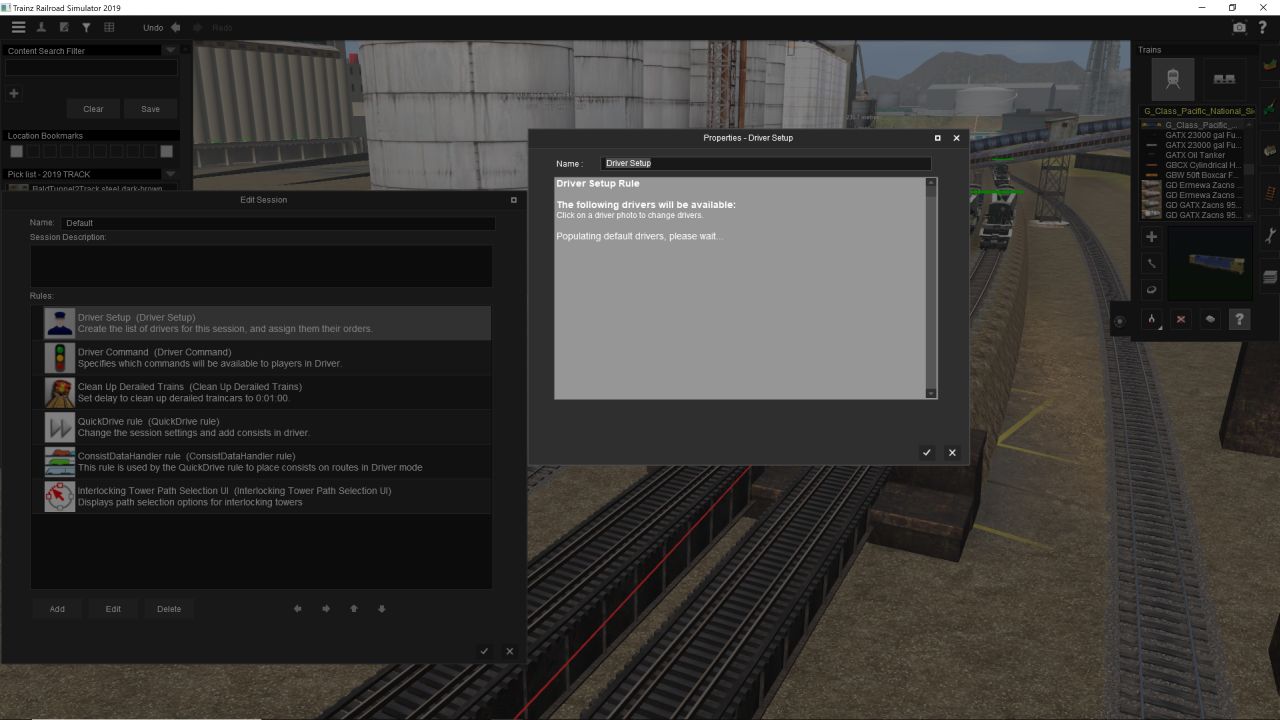Expand the Pick list 2019 TRACK dropdown

pos(170,174)
